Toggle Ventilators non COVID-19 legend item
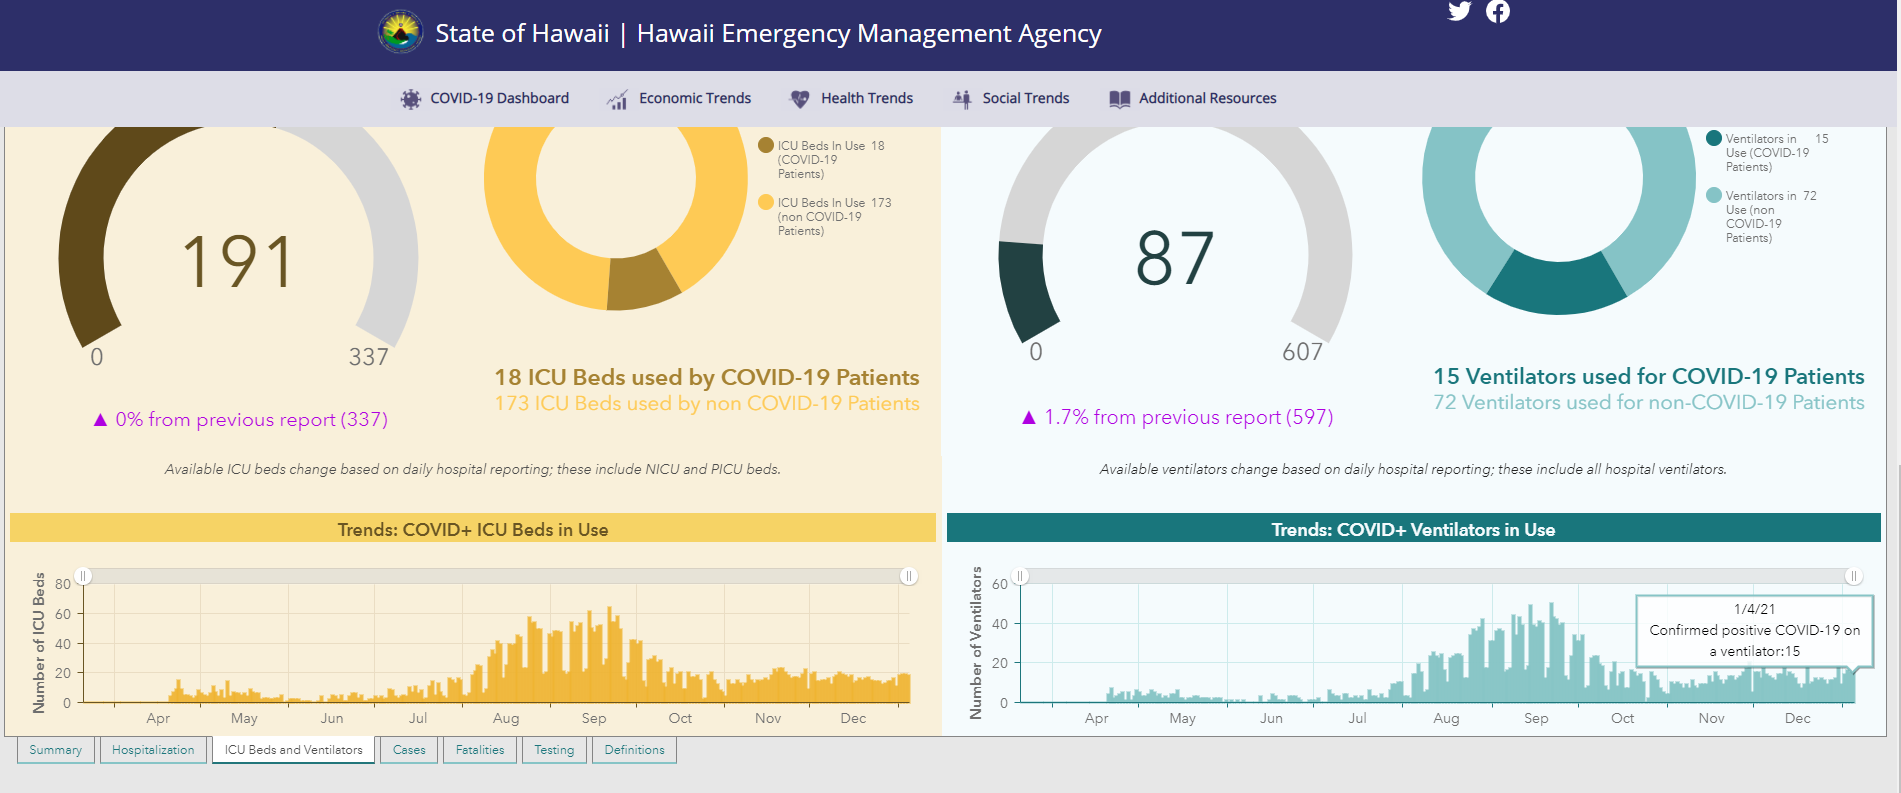This screenshot has width=1901, height=793. pyautogui.click(x=1762, y=216)
